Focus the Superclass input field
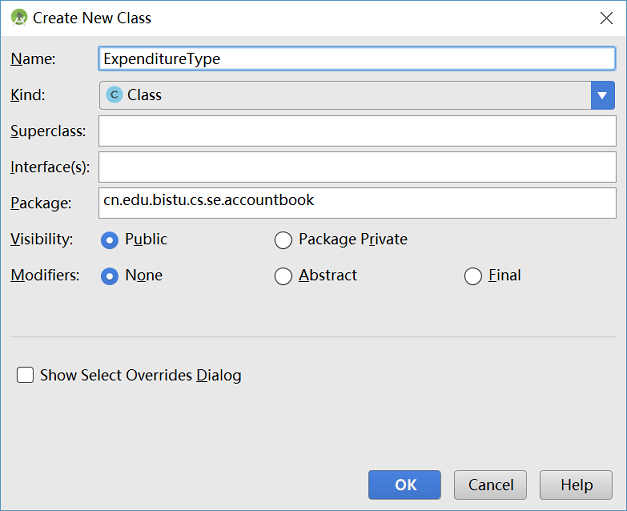Screen dimensions: 627x511 357,131
